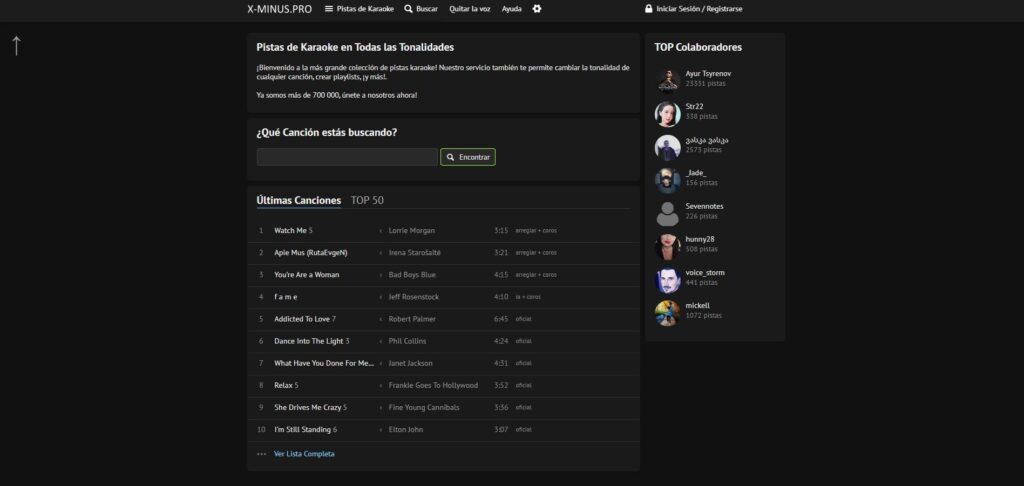Open artist Bad Boys Blue

click(x=412, y=275)
